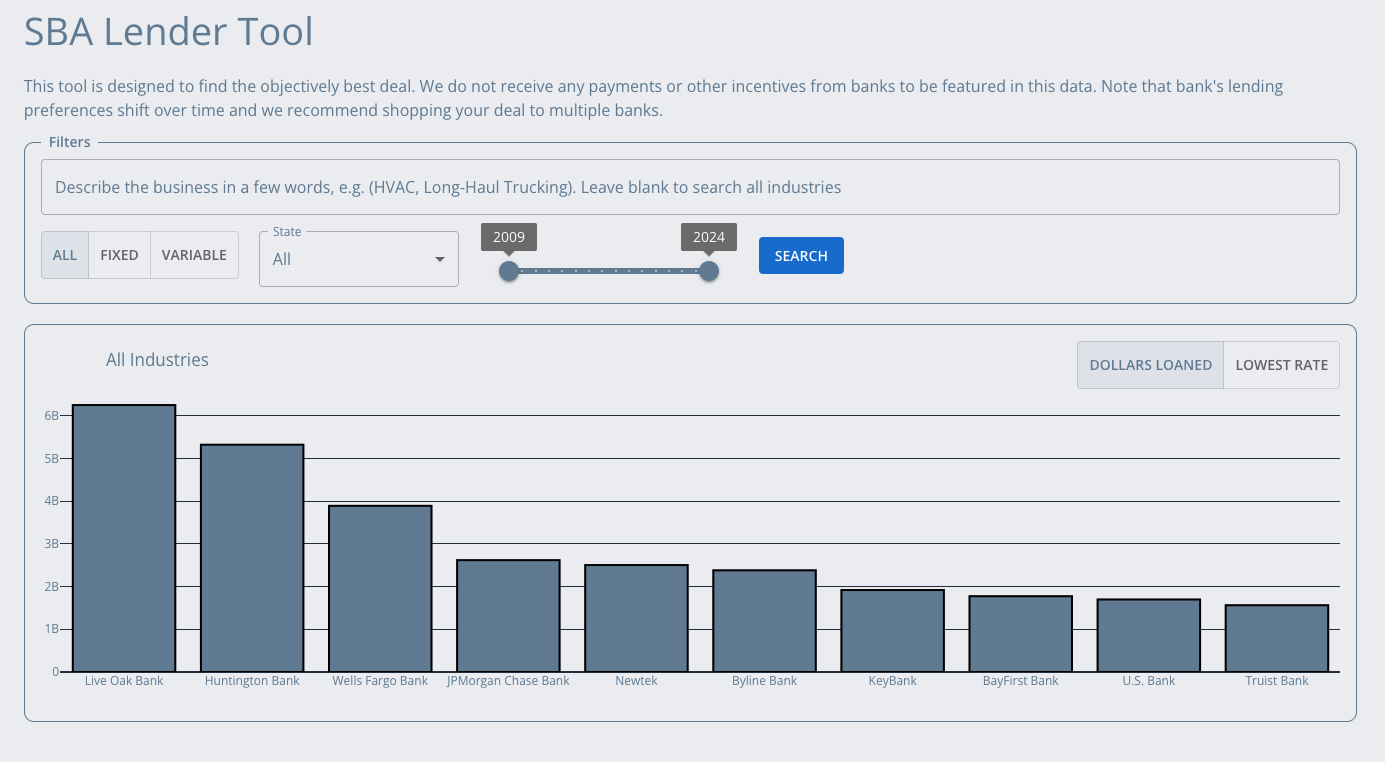The image size is (1385, 762).
Task: Click the Huntington Bank bar
Action: (252, 558)
